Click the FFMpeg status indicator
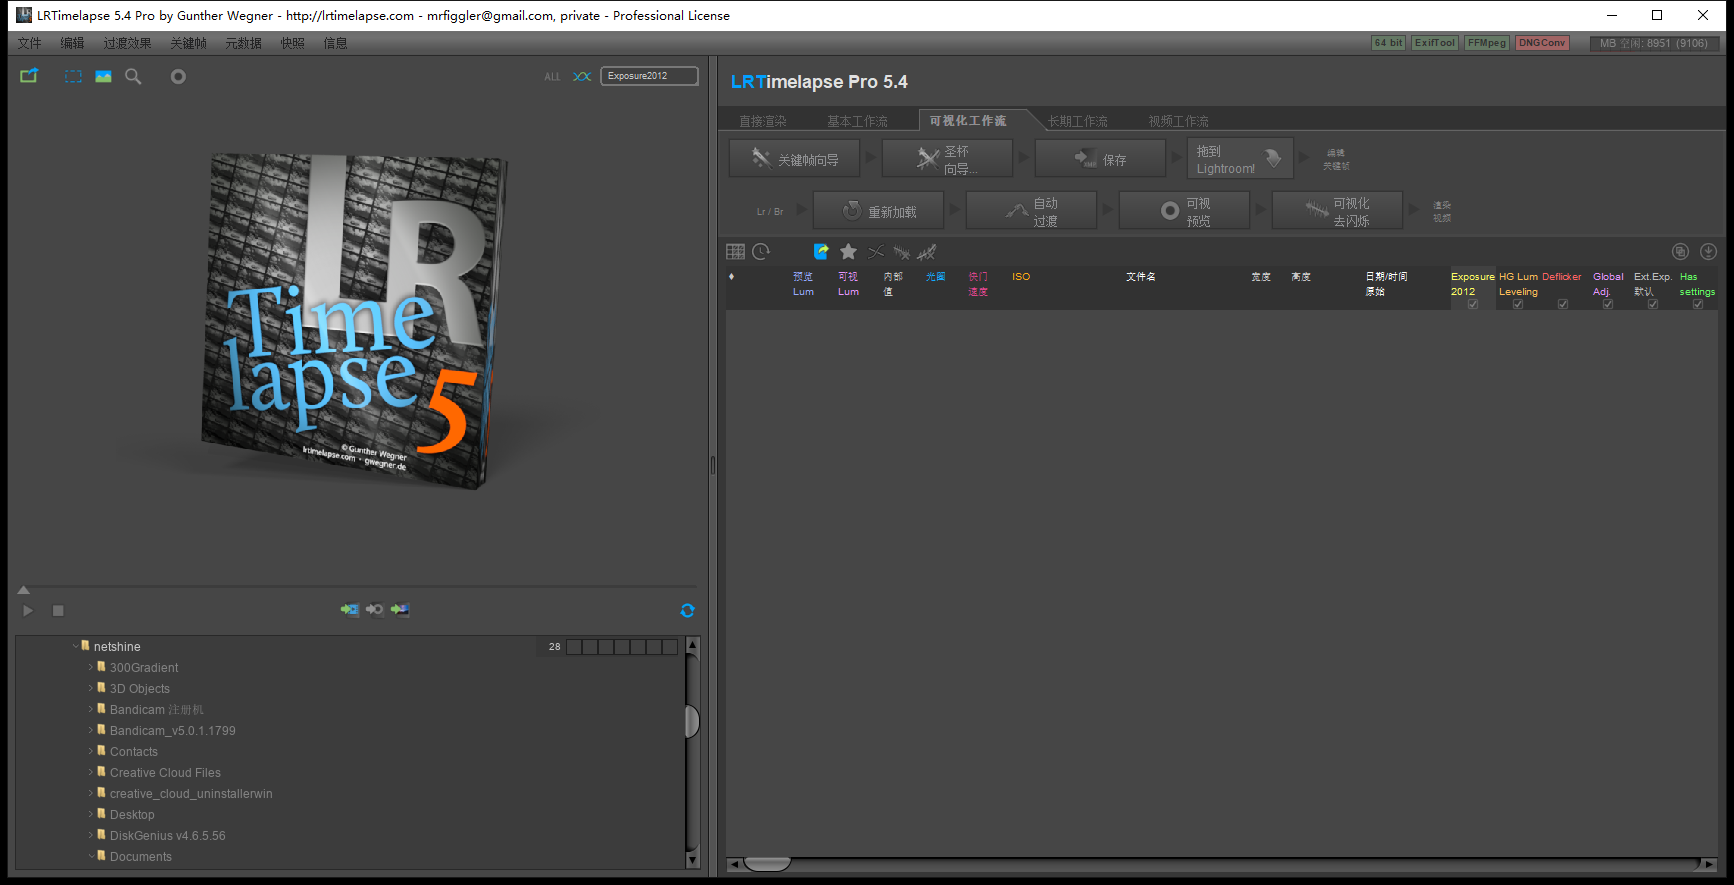 (x=1487, y=43)
